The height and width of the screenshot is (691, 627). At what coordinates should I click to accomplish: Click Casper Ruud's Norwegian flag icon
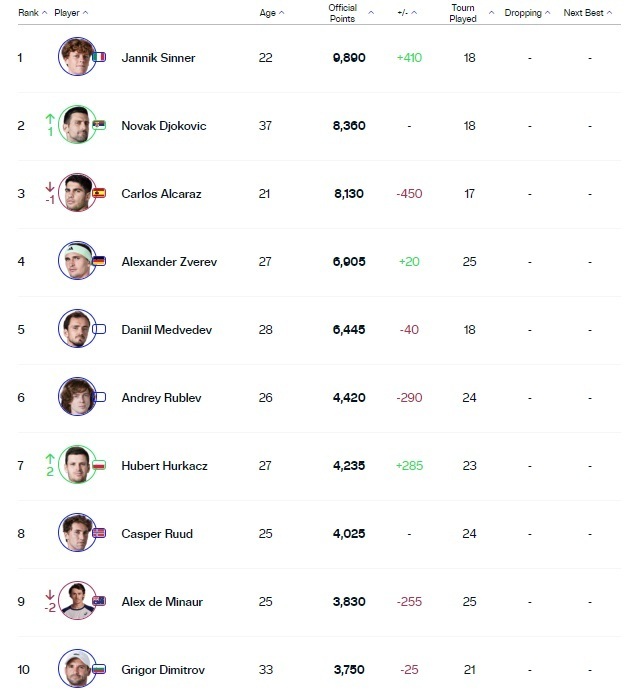coord(98,534)
